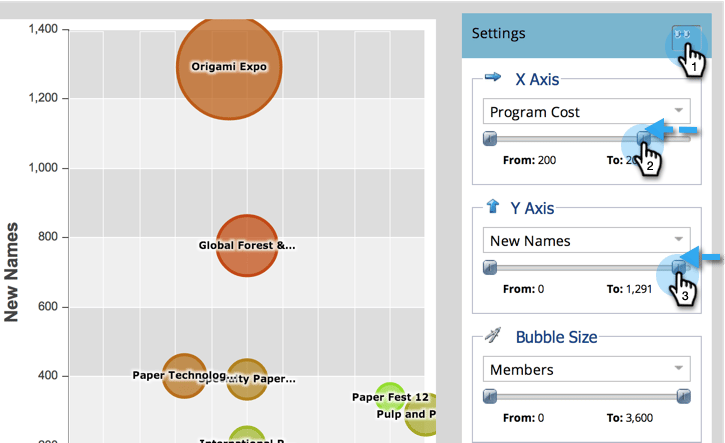
Task: Click the Settings panel header
Action: (x=560, y=34)
